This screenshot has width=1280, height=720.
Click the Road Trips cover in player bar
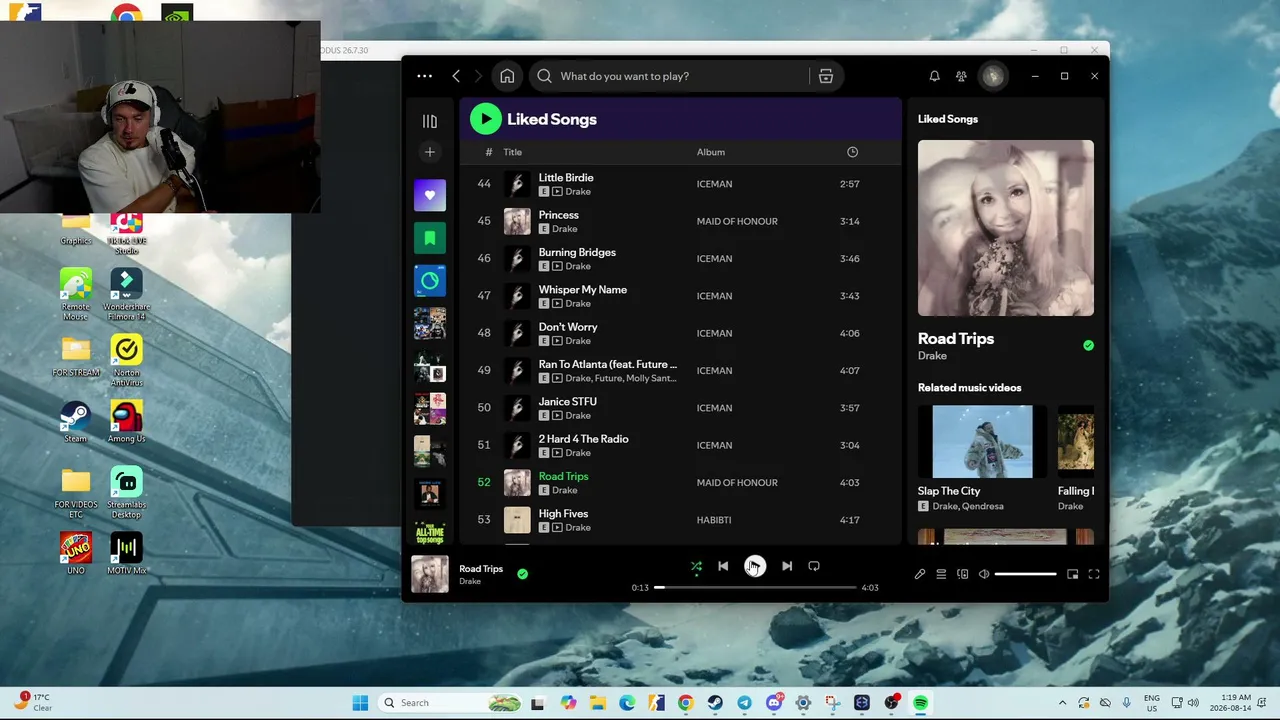[x=430, y=574]
